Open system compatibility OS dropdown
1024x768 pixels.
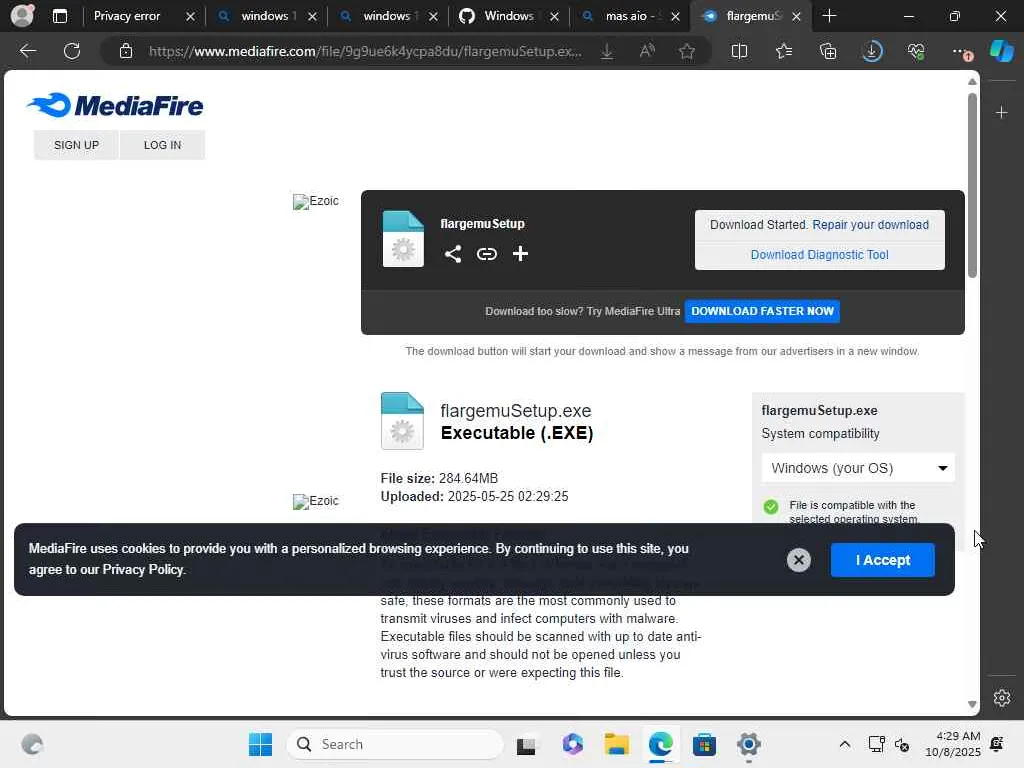tap(858, 468)
